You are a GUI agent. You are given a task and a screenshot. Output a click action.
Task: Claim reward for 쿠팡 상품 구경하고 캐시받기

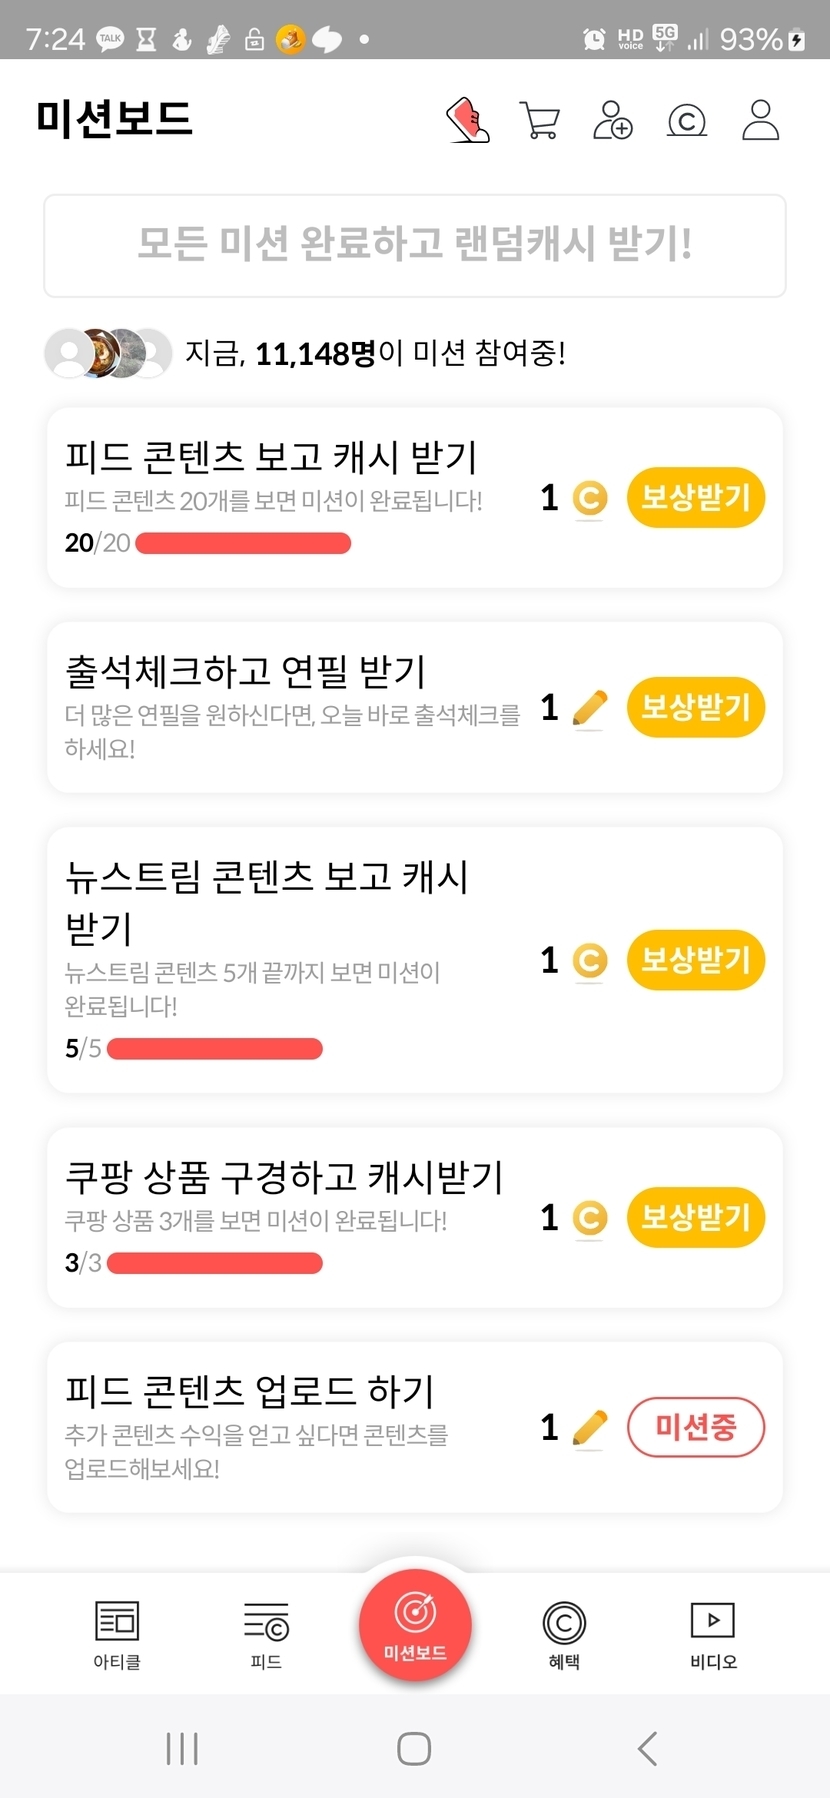pos(695,1217)
